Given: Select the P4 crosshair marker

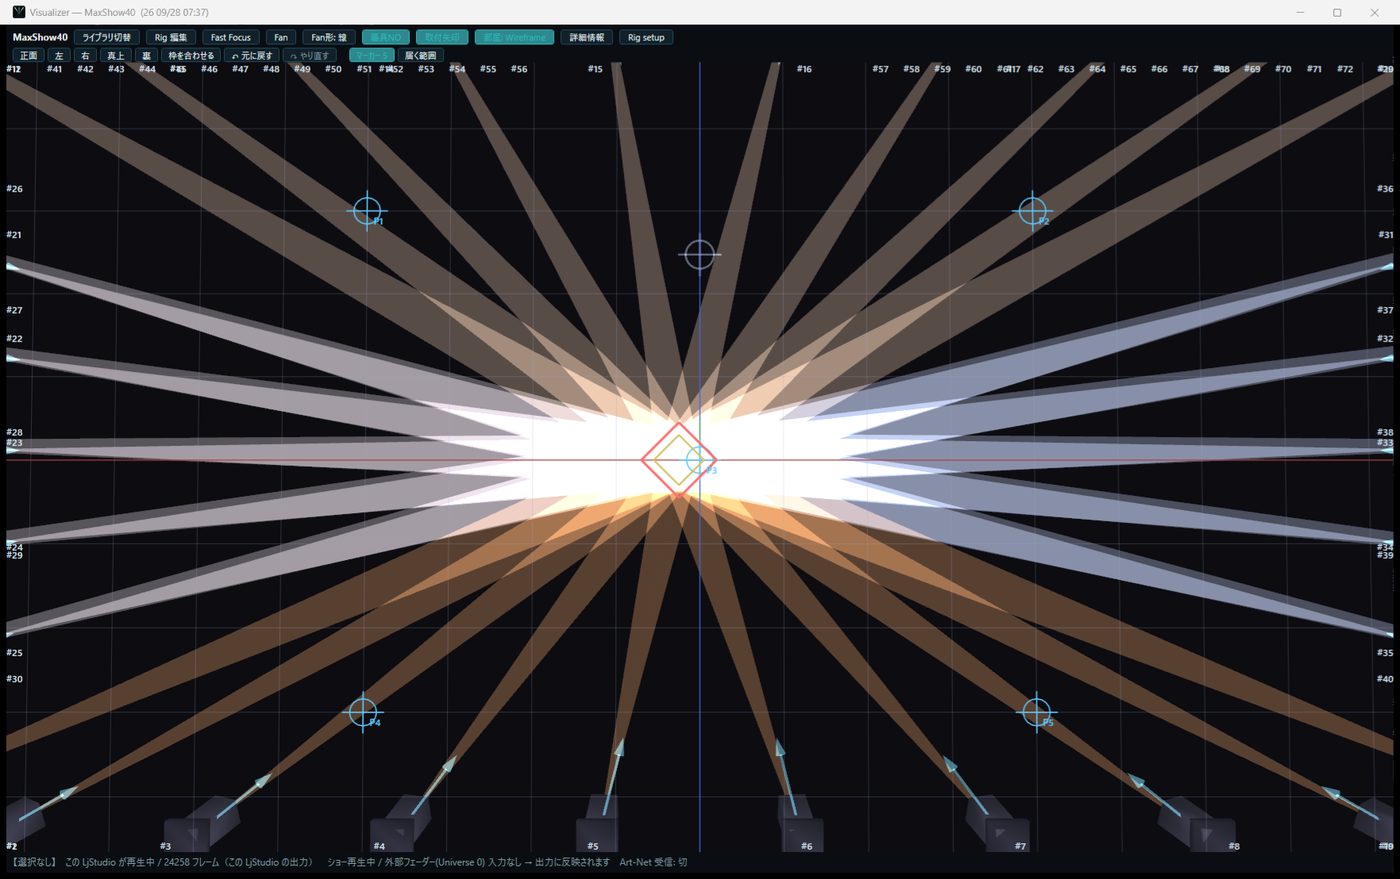Looking at the screenshot, I should pyautogui.click(x=363, y=712).
